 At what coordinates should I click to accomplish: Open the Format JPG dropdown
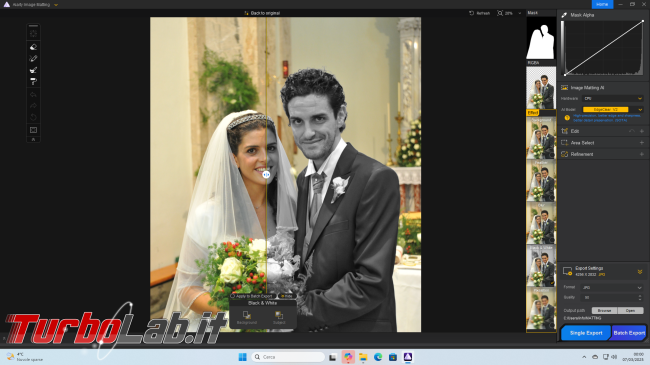[x=612, y=287]
